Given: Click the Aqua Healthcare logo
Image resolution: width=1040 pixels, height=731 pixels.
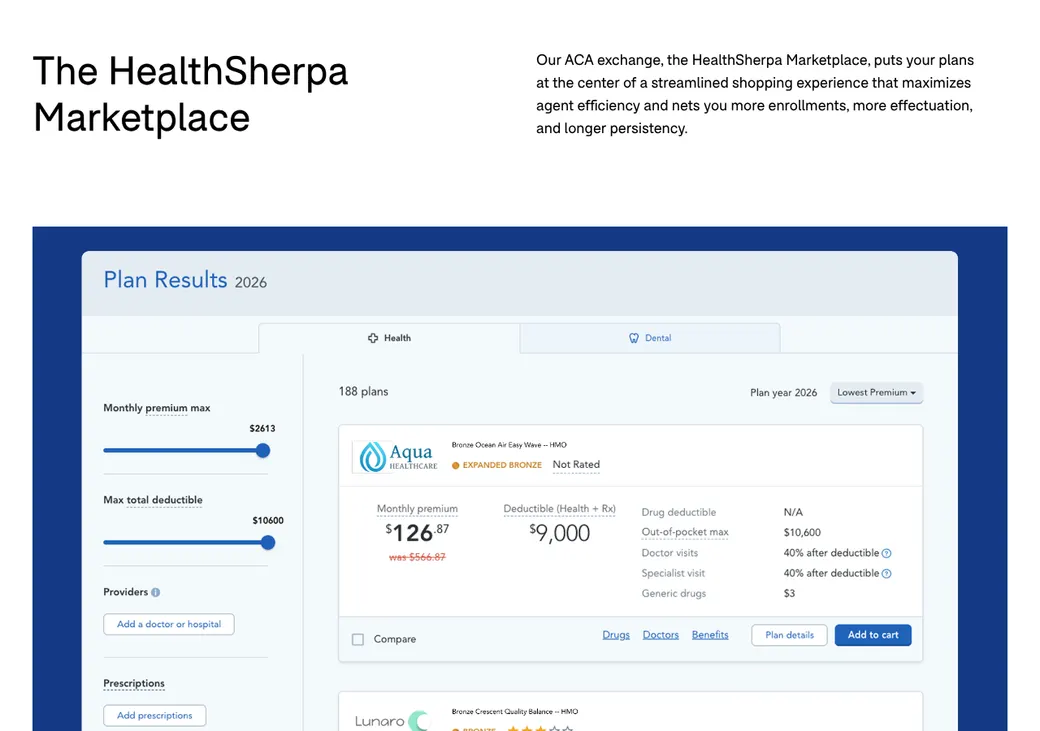Looking at the screenshot, I should point(396,456).
